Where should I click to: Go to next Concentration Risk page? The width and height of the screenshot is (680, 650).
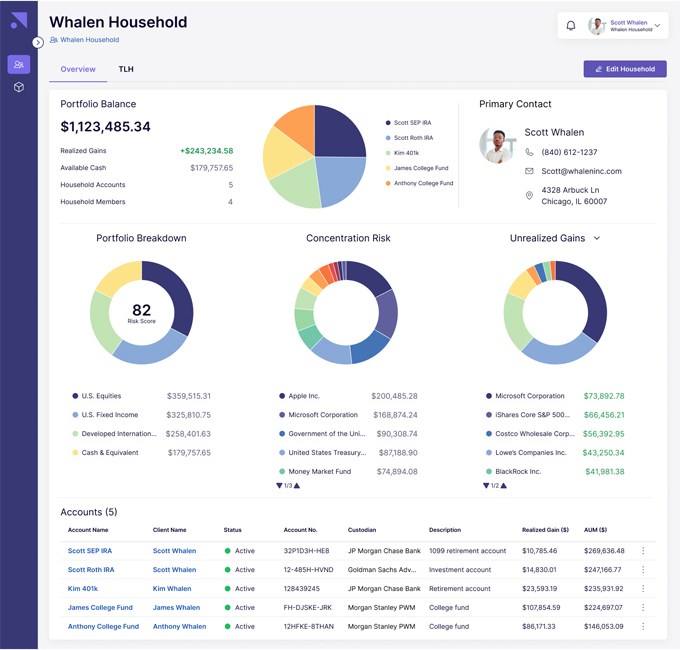click(297, 486)
